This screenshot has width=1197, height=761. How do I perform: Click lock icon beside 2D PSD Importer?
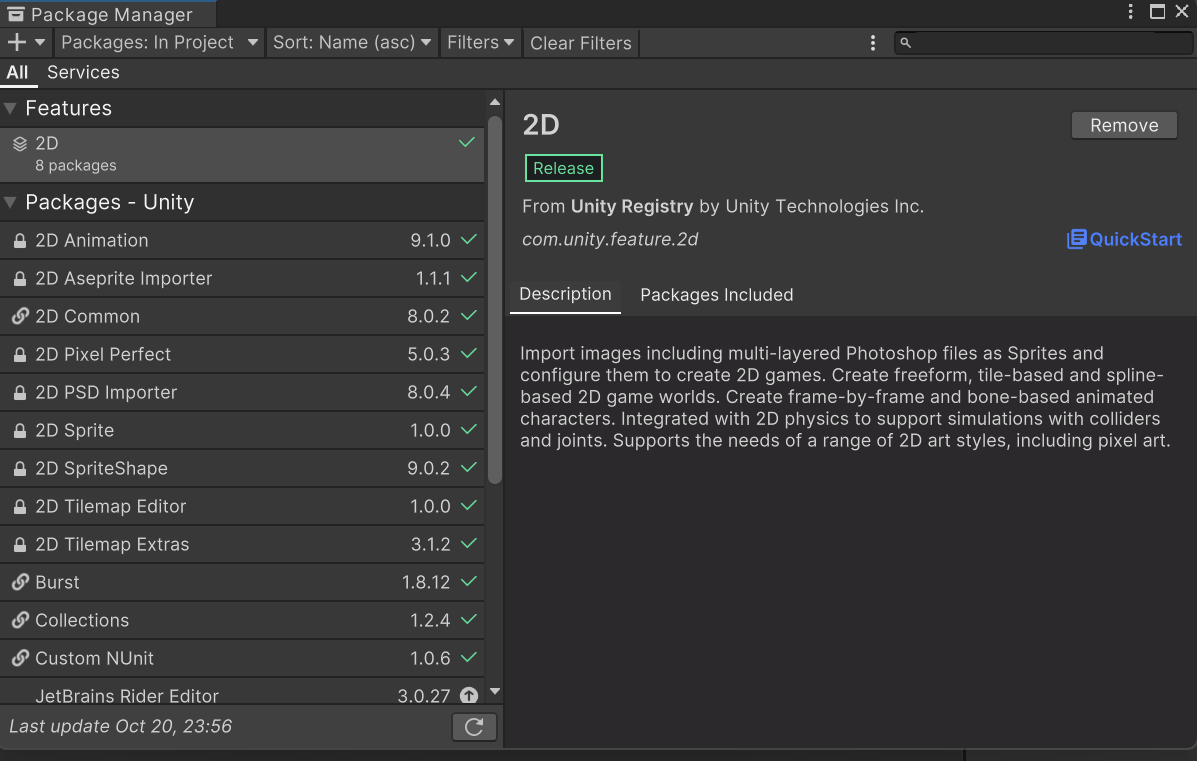pyautogui.click(x=20, y=392)
